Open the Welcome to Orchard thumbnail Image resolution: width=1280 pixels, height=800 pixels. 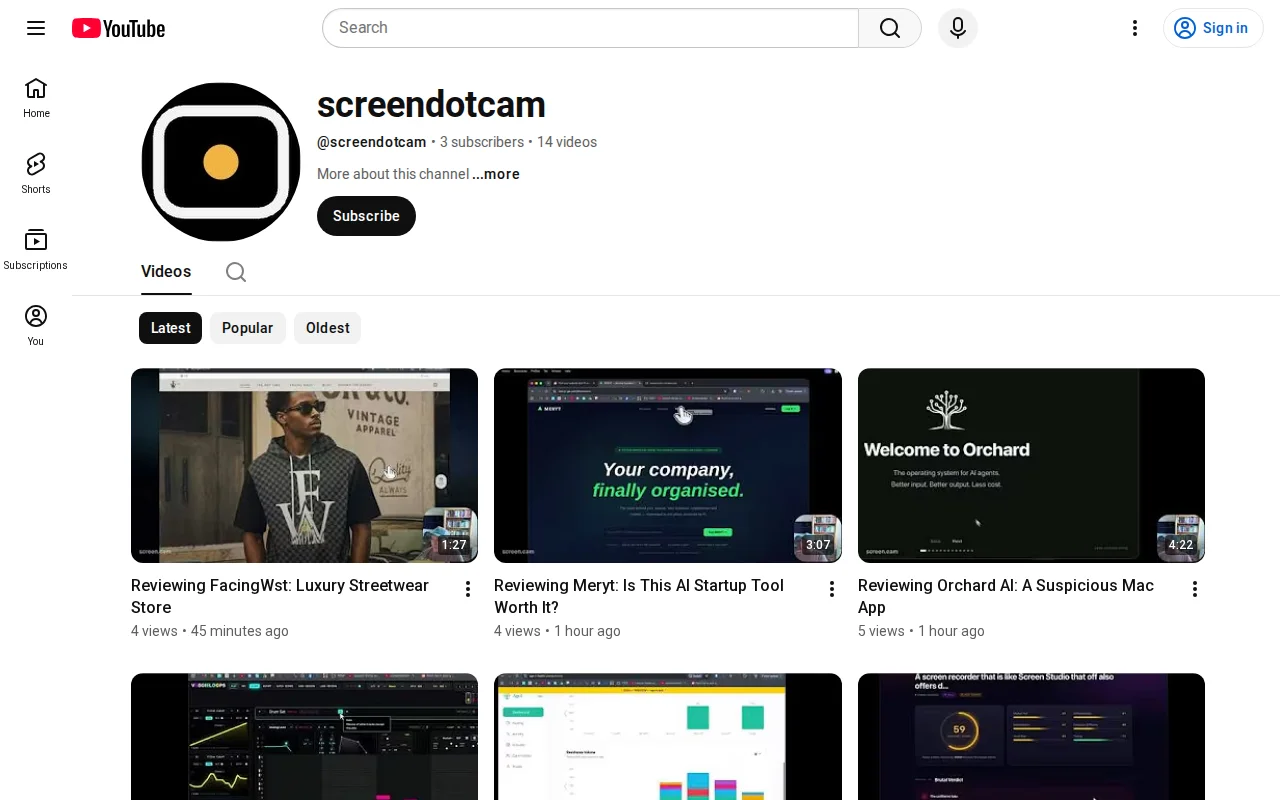coord(1031,465)
